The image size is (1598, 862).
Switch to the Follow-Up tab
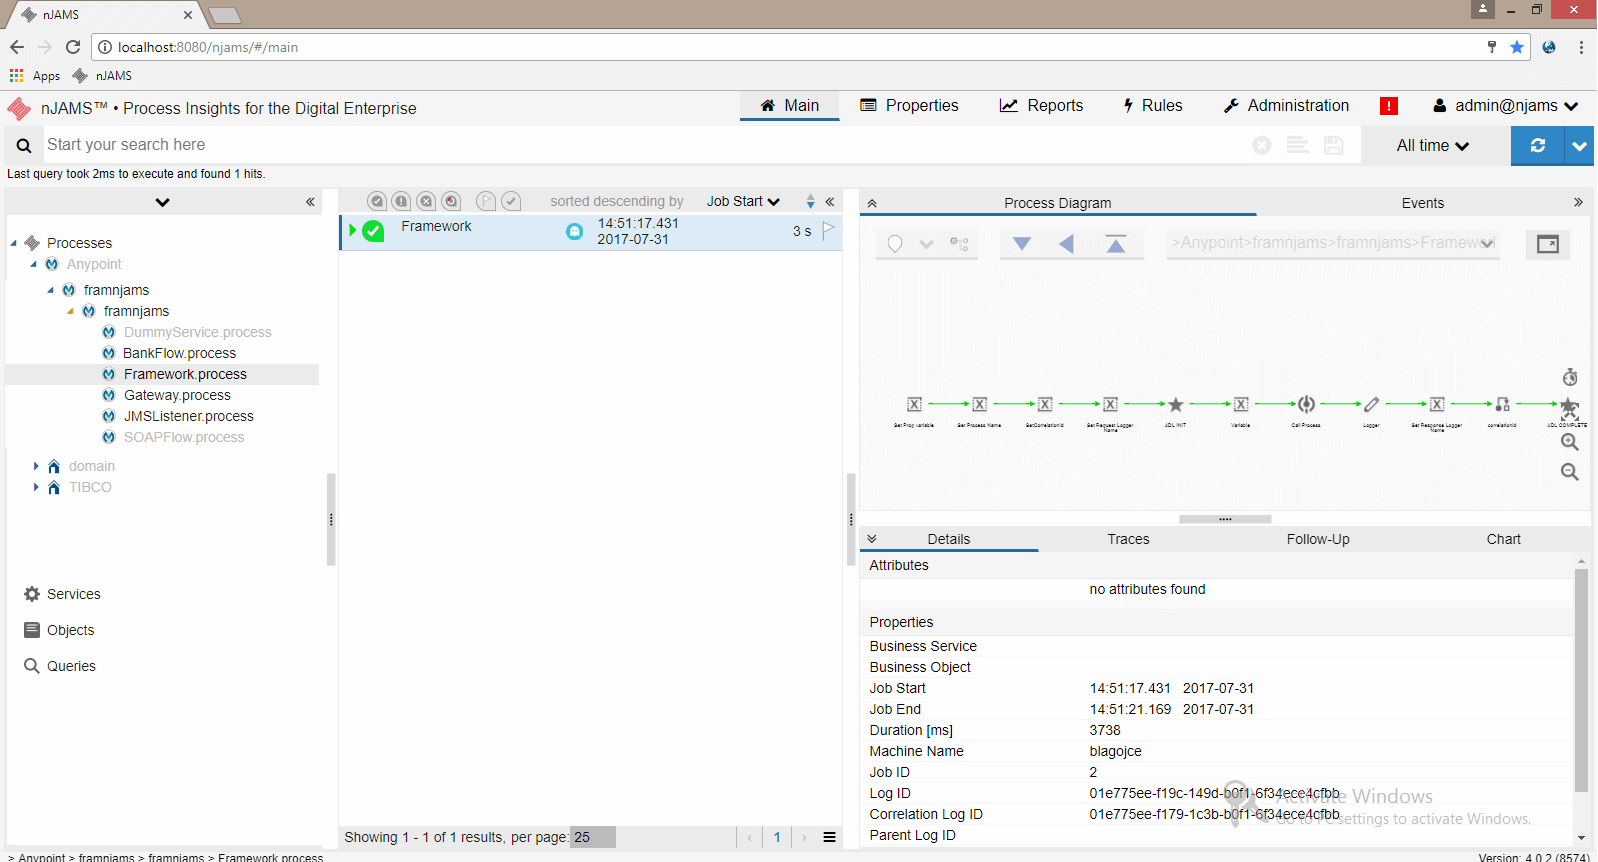click(x=1318, y=539)
